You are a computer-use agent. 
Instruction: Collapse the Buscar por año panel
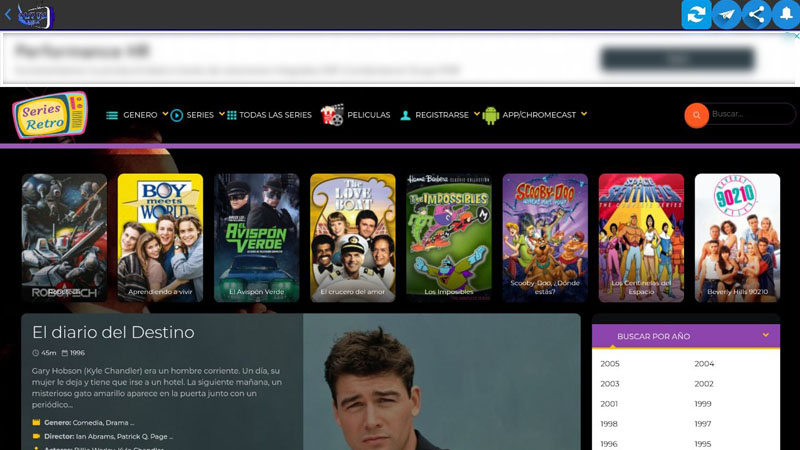(765, 335)
